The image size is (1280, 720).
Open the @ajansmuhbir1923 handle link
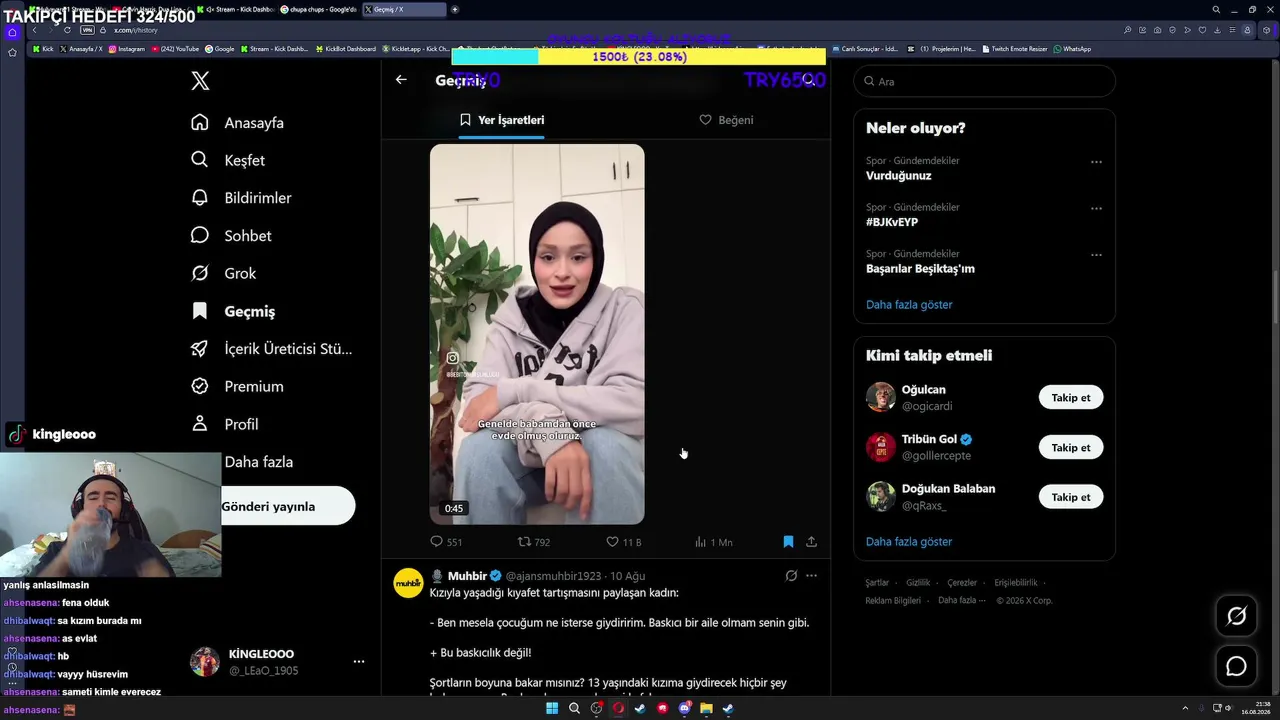coord(553,576)
